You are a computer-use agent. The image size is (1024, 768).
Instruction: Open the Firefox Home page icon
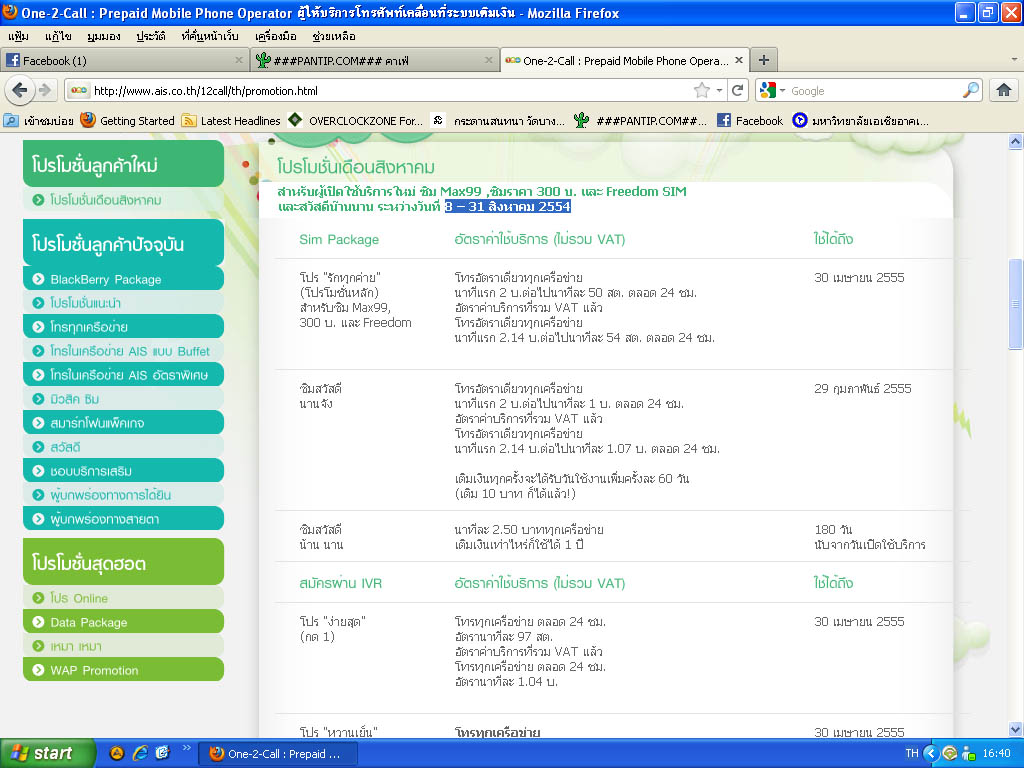[x=1004, y=90]
